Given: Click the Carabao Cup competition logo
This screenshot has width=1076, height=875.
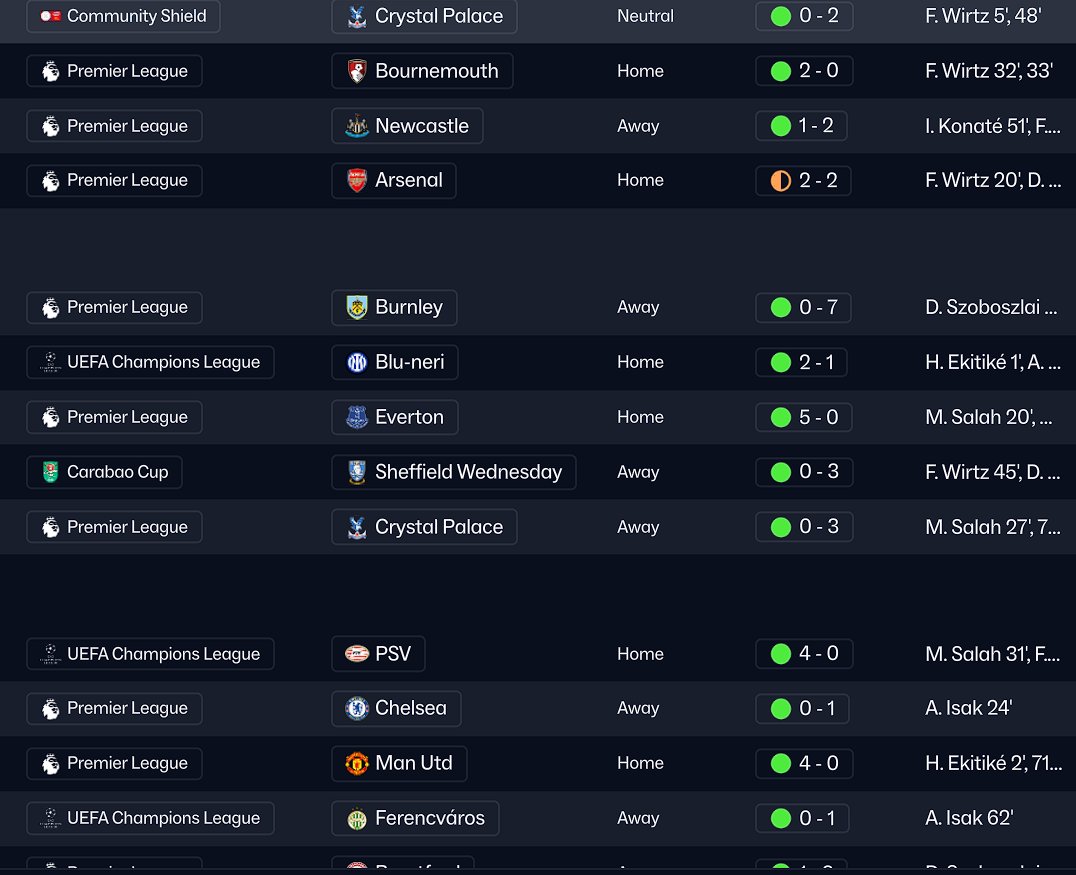Looking at the screenshot, I should tap(50, 472).
